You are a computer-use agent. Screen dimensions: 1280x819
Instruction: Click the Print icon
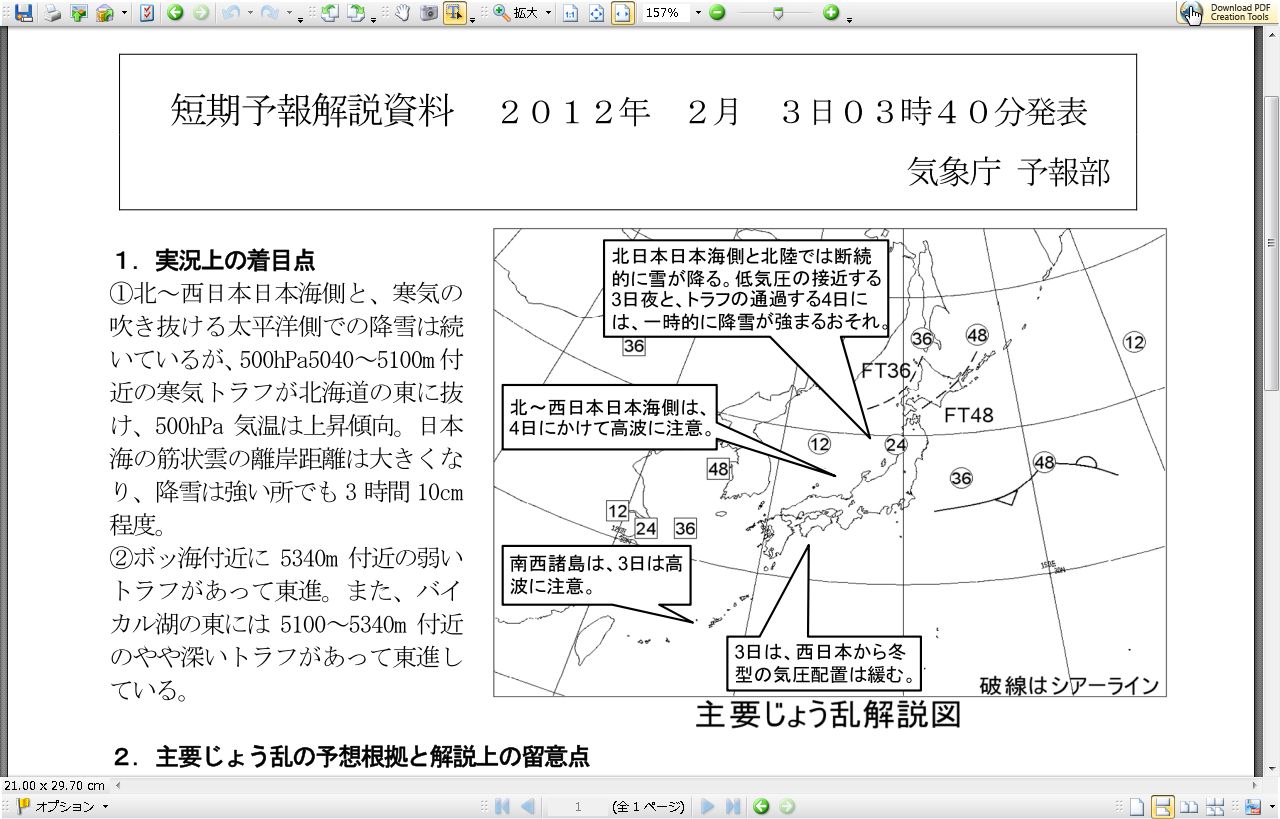[x=51, y=13]
